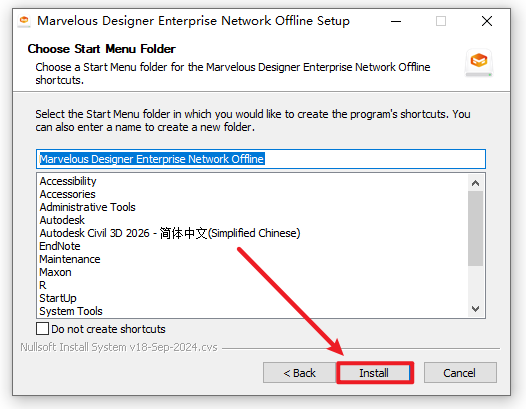
Task: Select the Autodesk folder entry
Action: (62, 220)
